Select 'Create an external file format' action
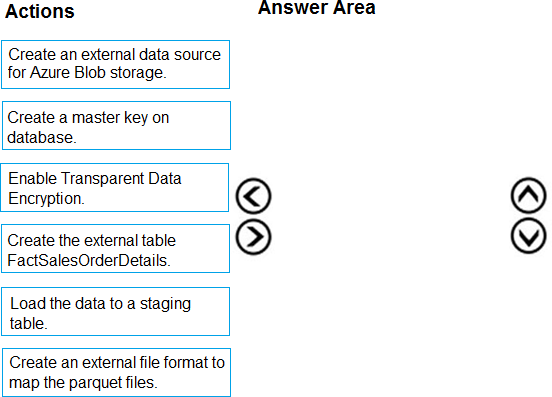Image resolution: width=552 pixels, height=397 pixels. coord(116,372)
